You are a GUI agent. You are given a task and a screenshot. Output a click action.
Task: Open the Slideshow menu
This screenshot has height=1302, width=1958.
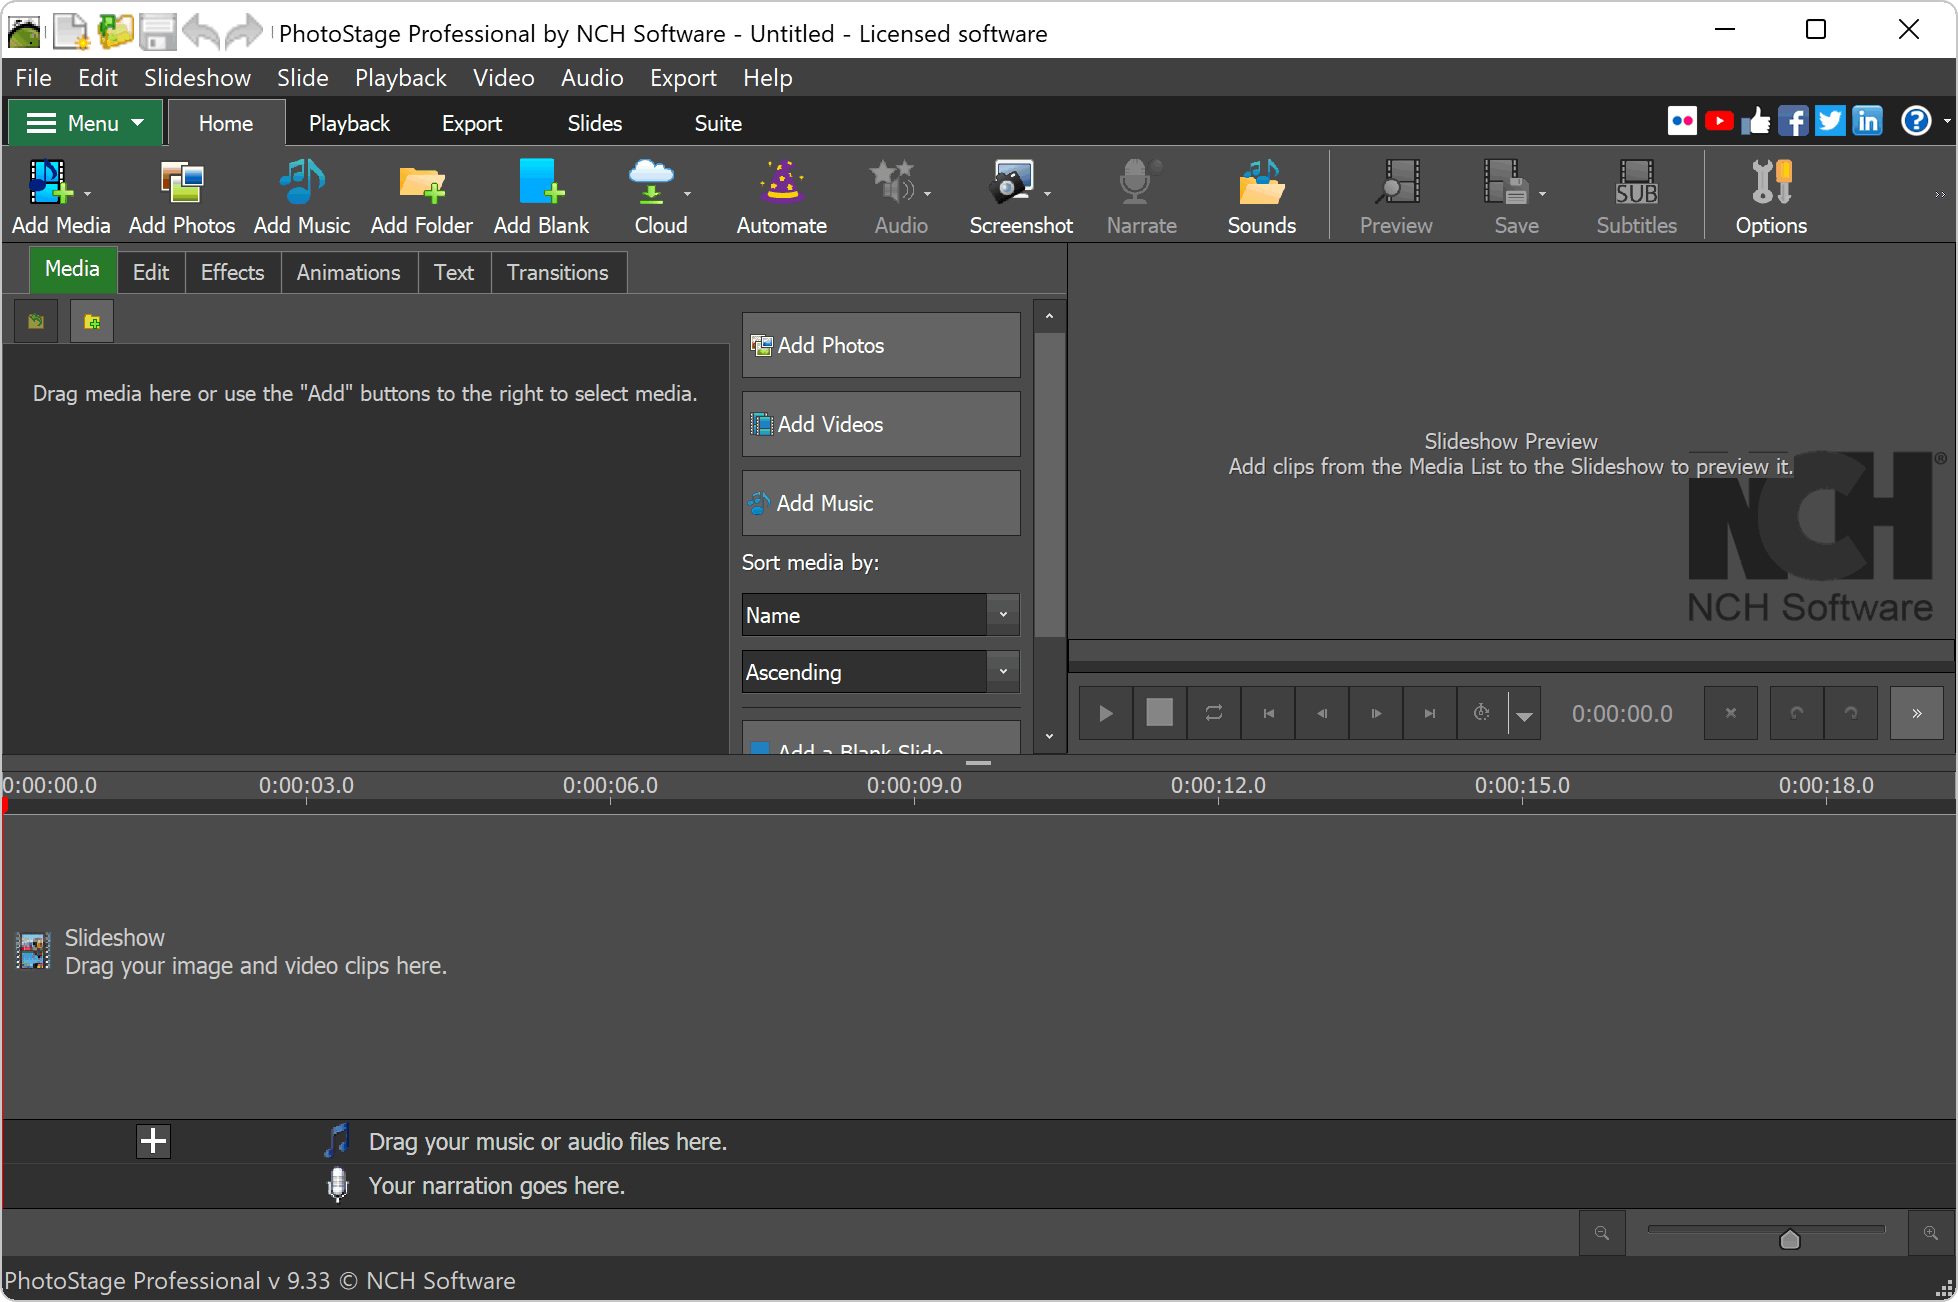point(197,78)
